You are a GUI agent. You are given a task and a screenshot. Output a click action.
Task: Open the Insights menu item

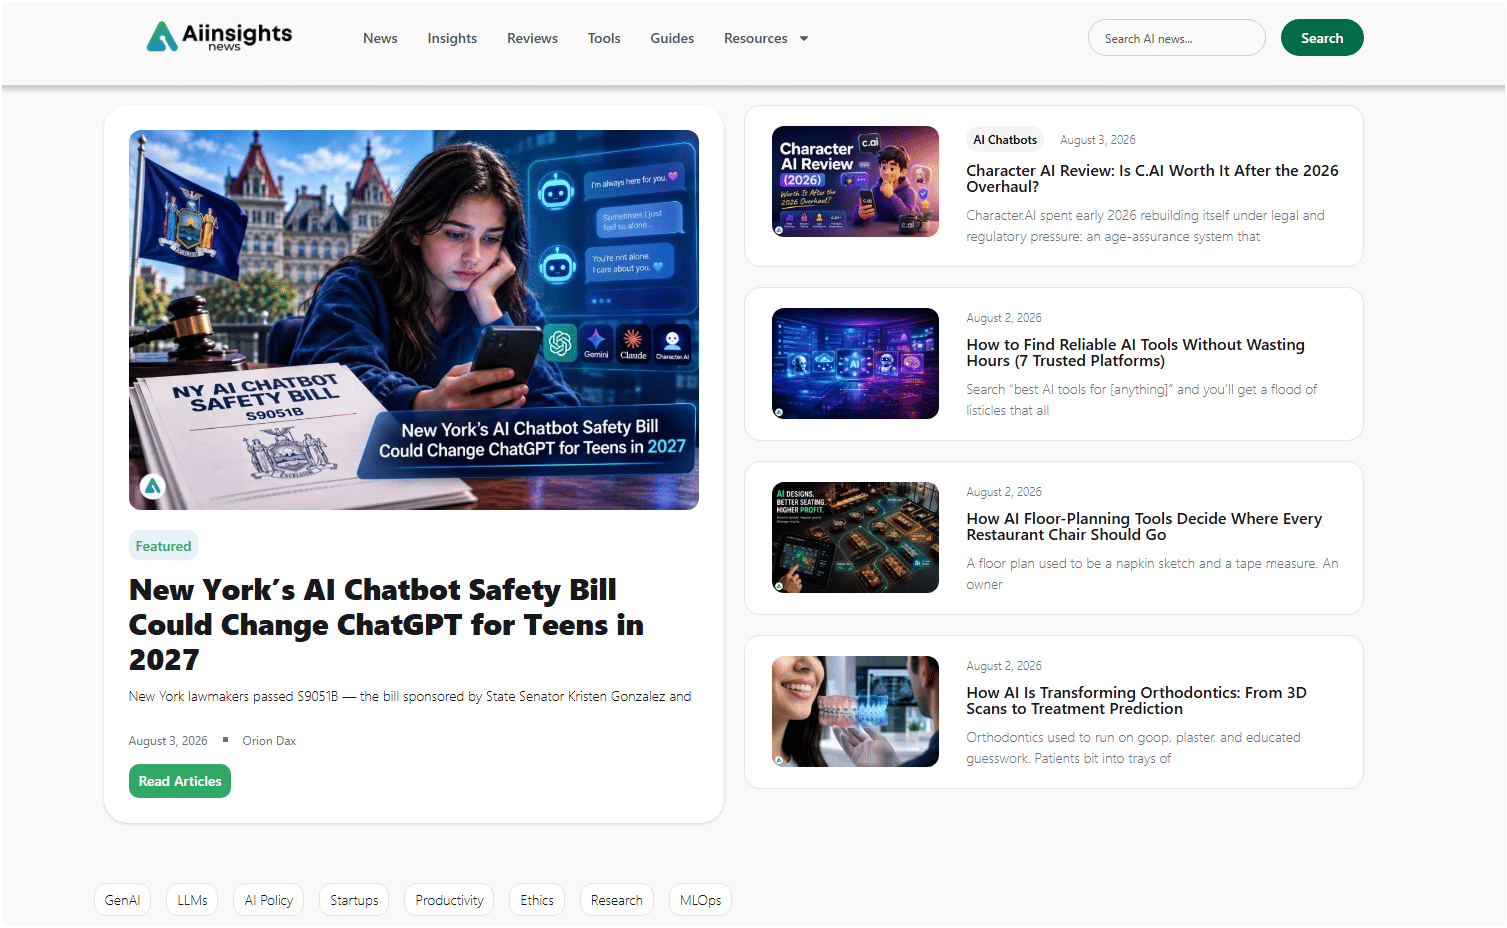tap(452, 38)
